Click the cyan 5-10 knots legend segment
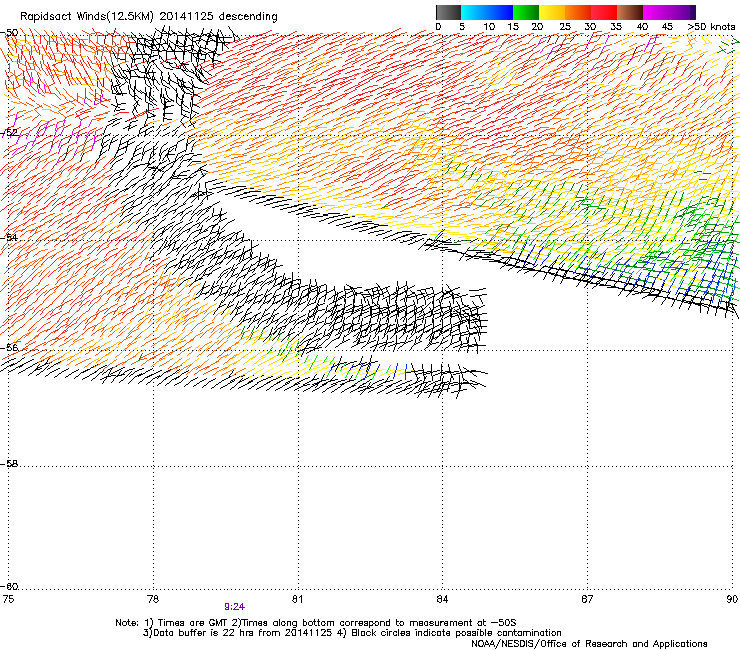The width and height of the screenshot is (740, 650). [474, 12]
